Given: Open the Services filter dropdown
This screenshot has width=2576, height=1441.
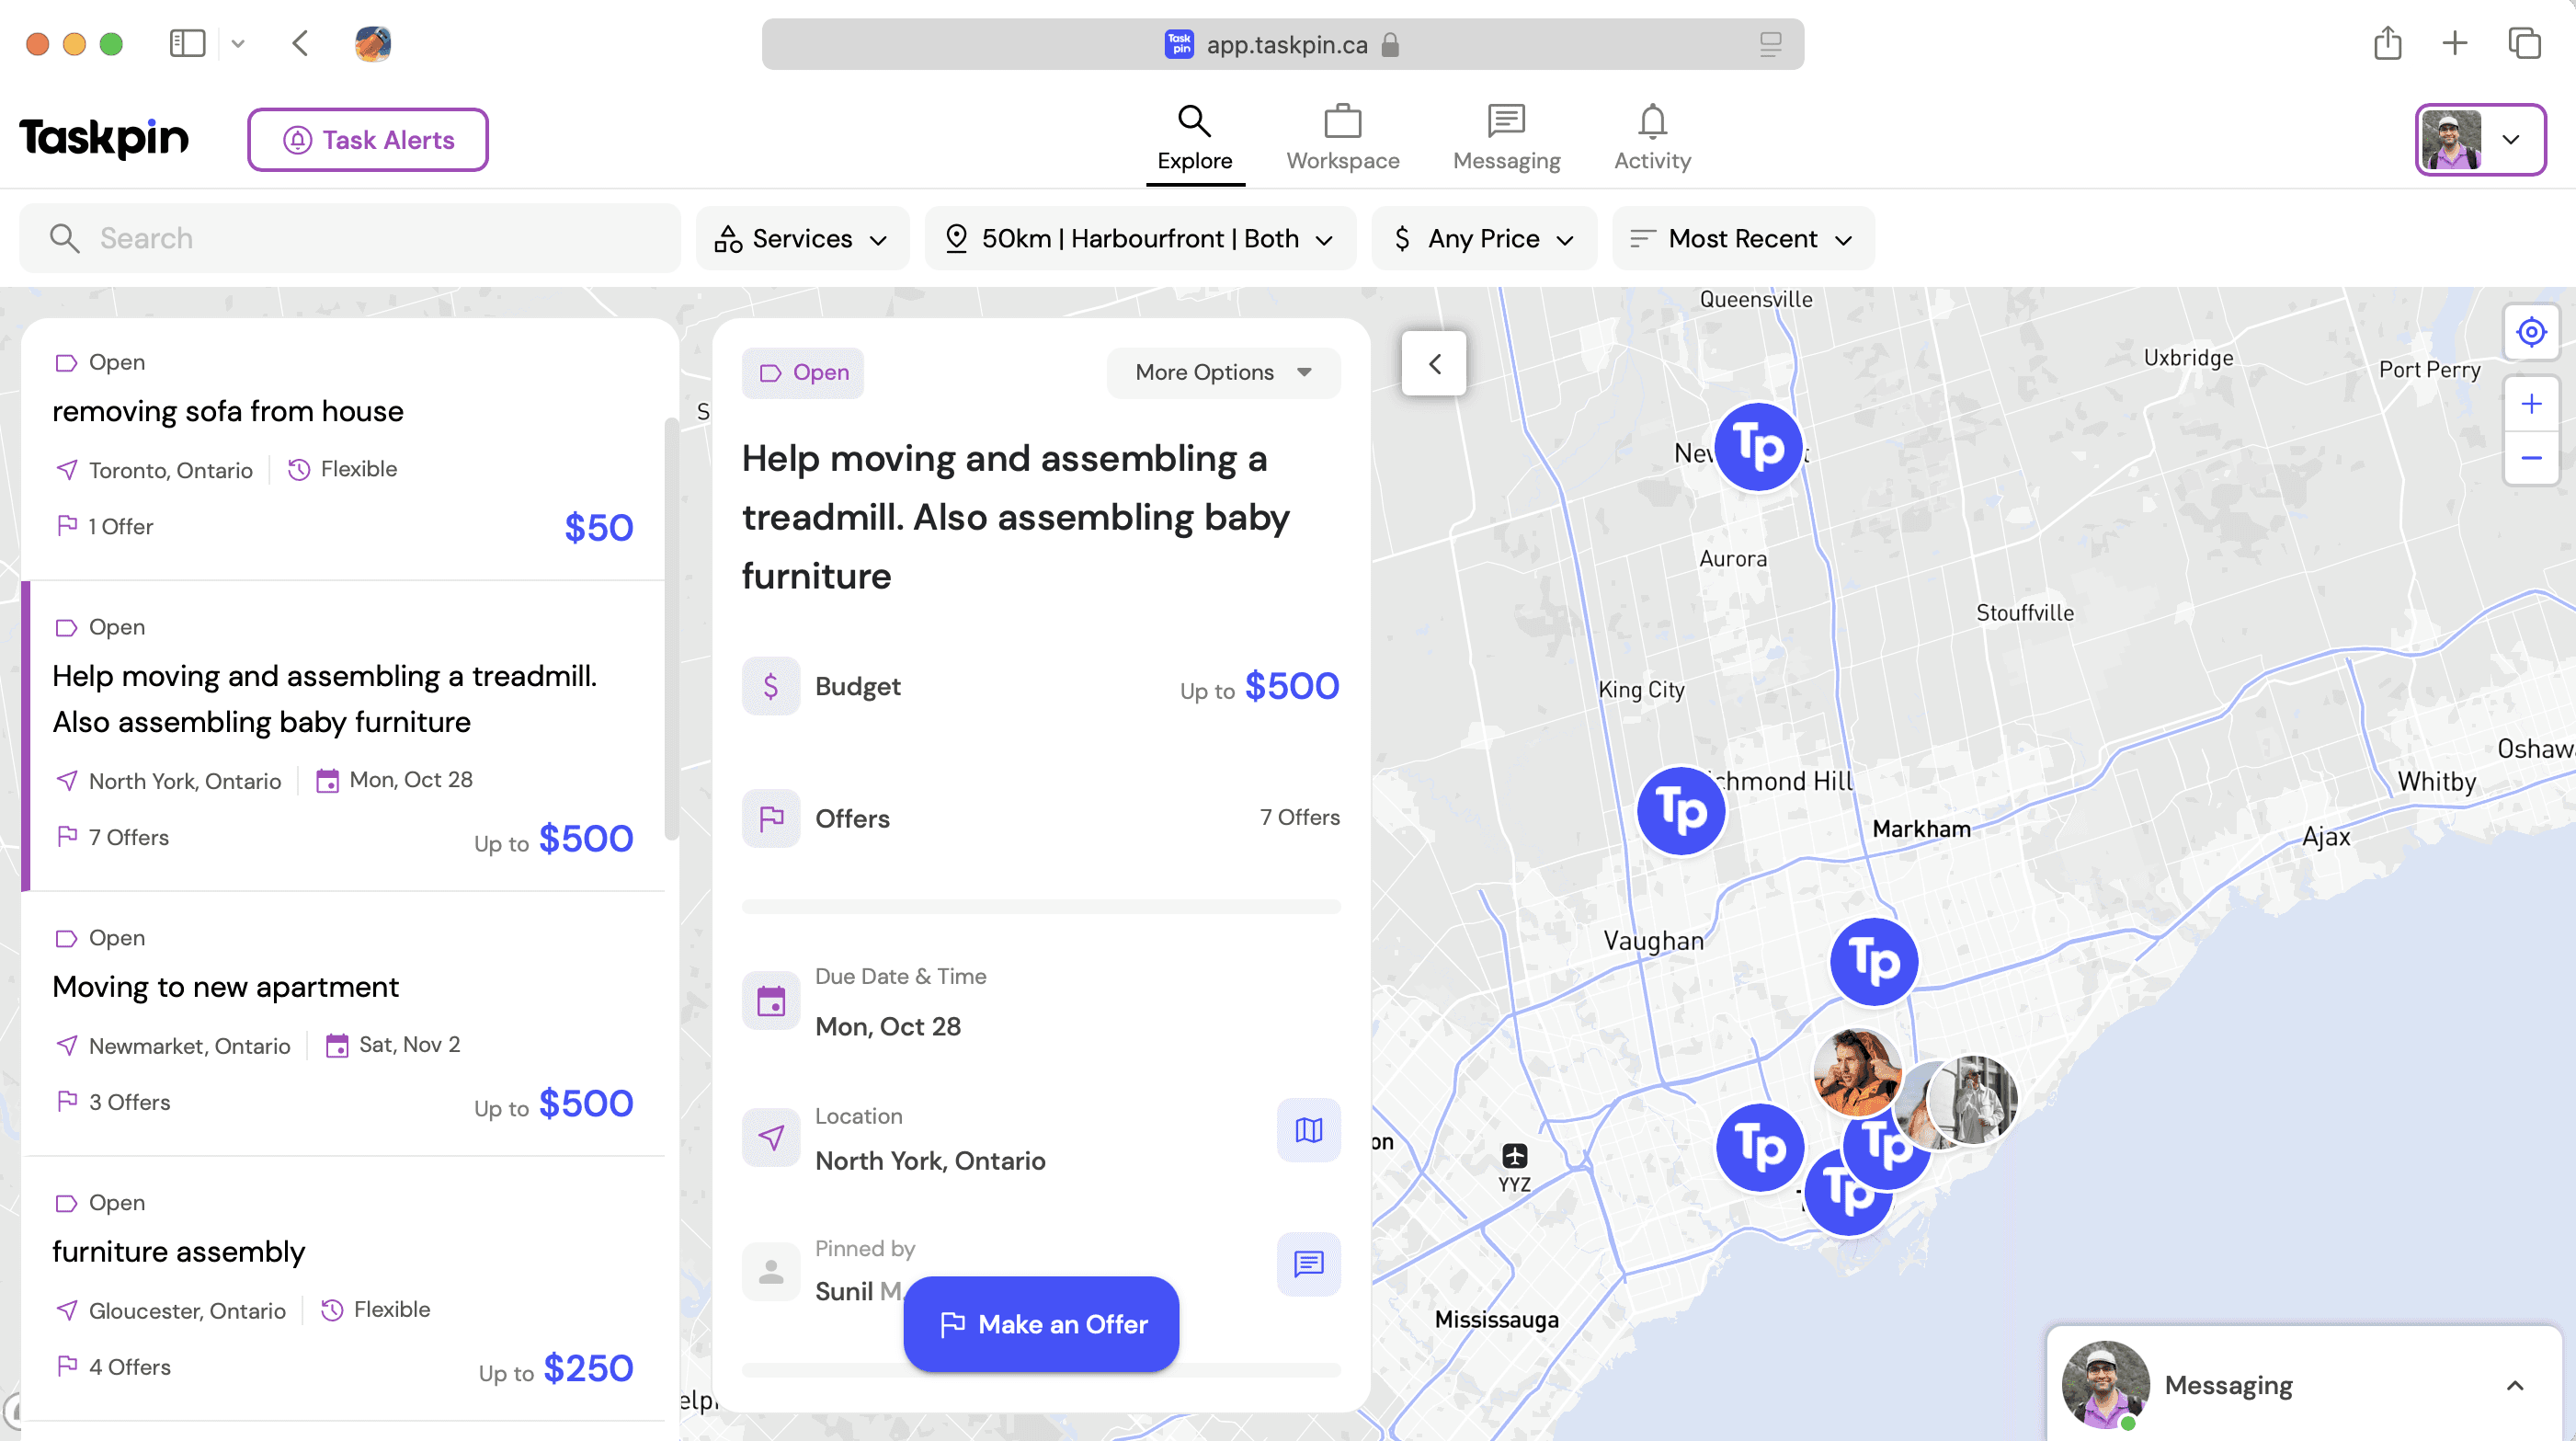Looking at the screenshot, I should coord(802,239).
